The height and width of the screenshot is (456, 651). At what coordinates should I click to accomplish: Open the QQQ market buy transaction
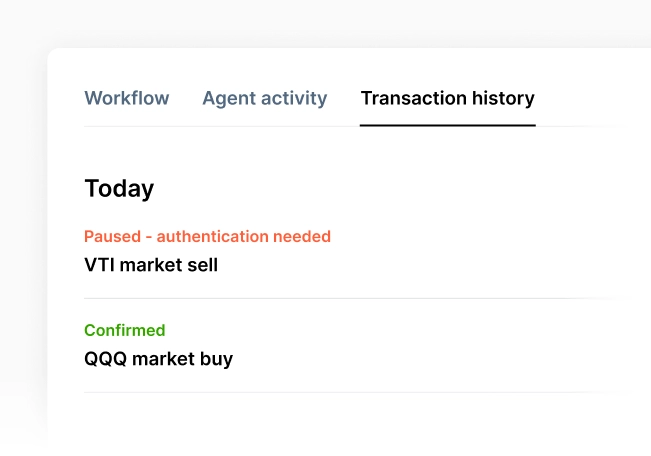pos(158,358)
